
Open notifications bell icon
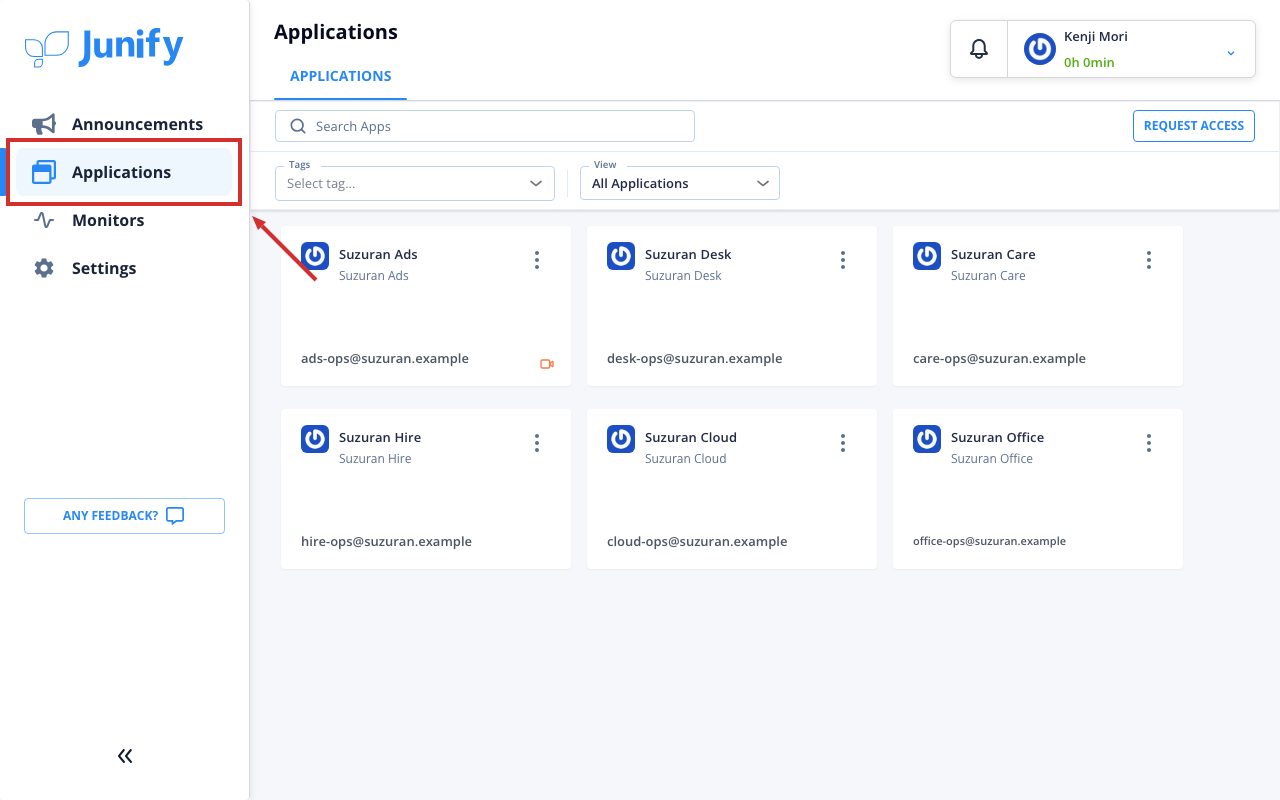[979, 48]
